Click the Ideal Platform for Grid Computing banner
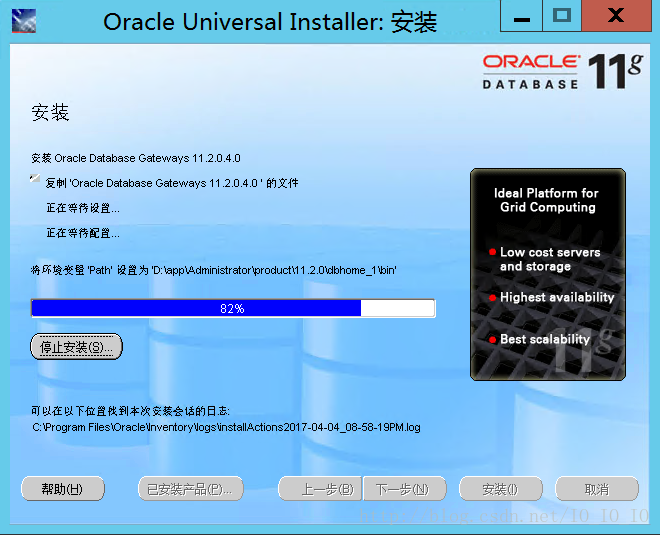Image resolution: width=660 pixels, height=536 pixels. tap(548, 275)
